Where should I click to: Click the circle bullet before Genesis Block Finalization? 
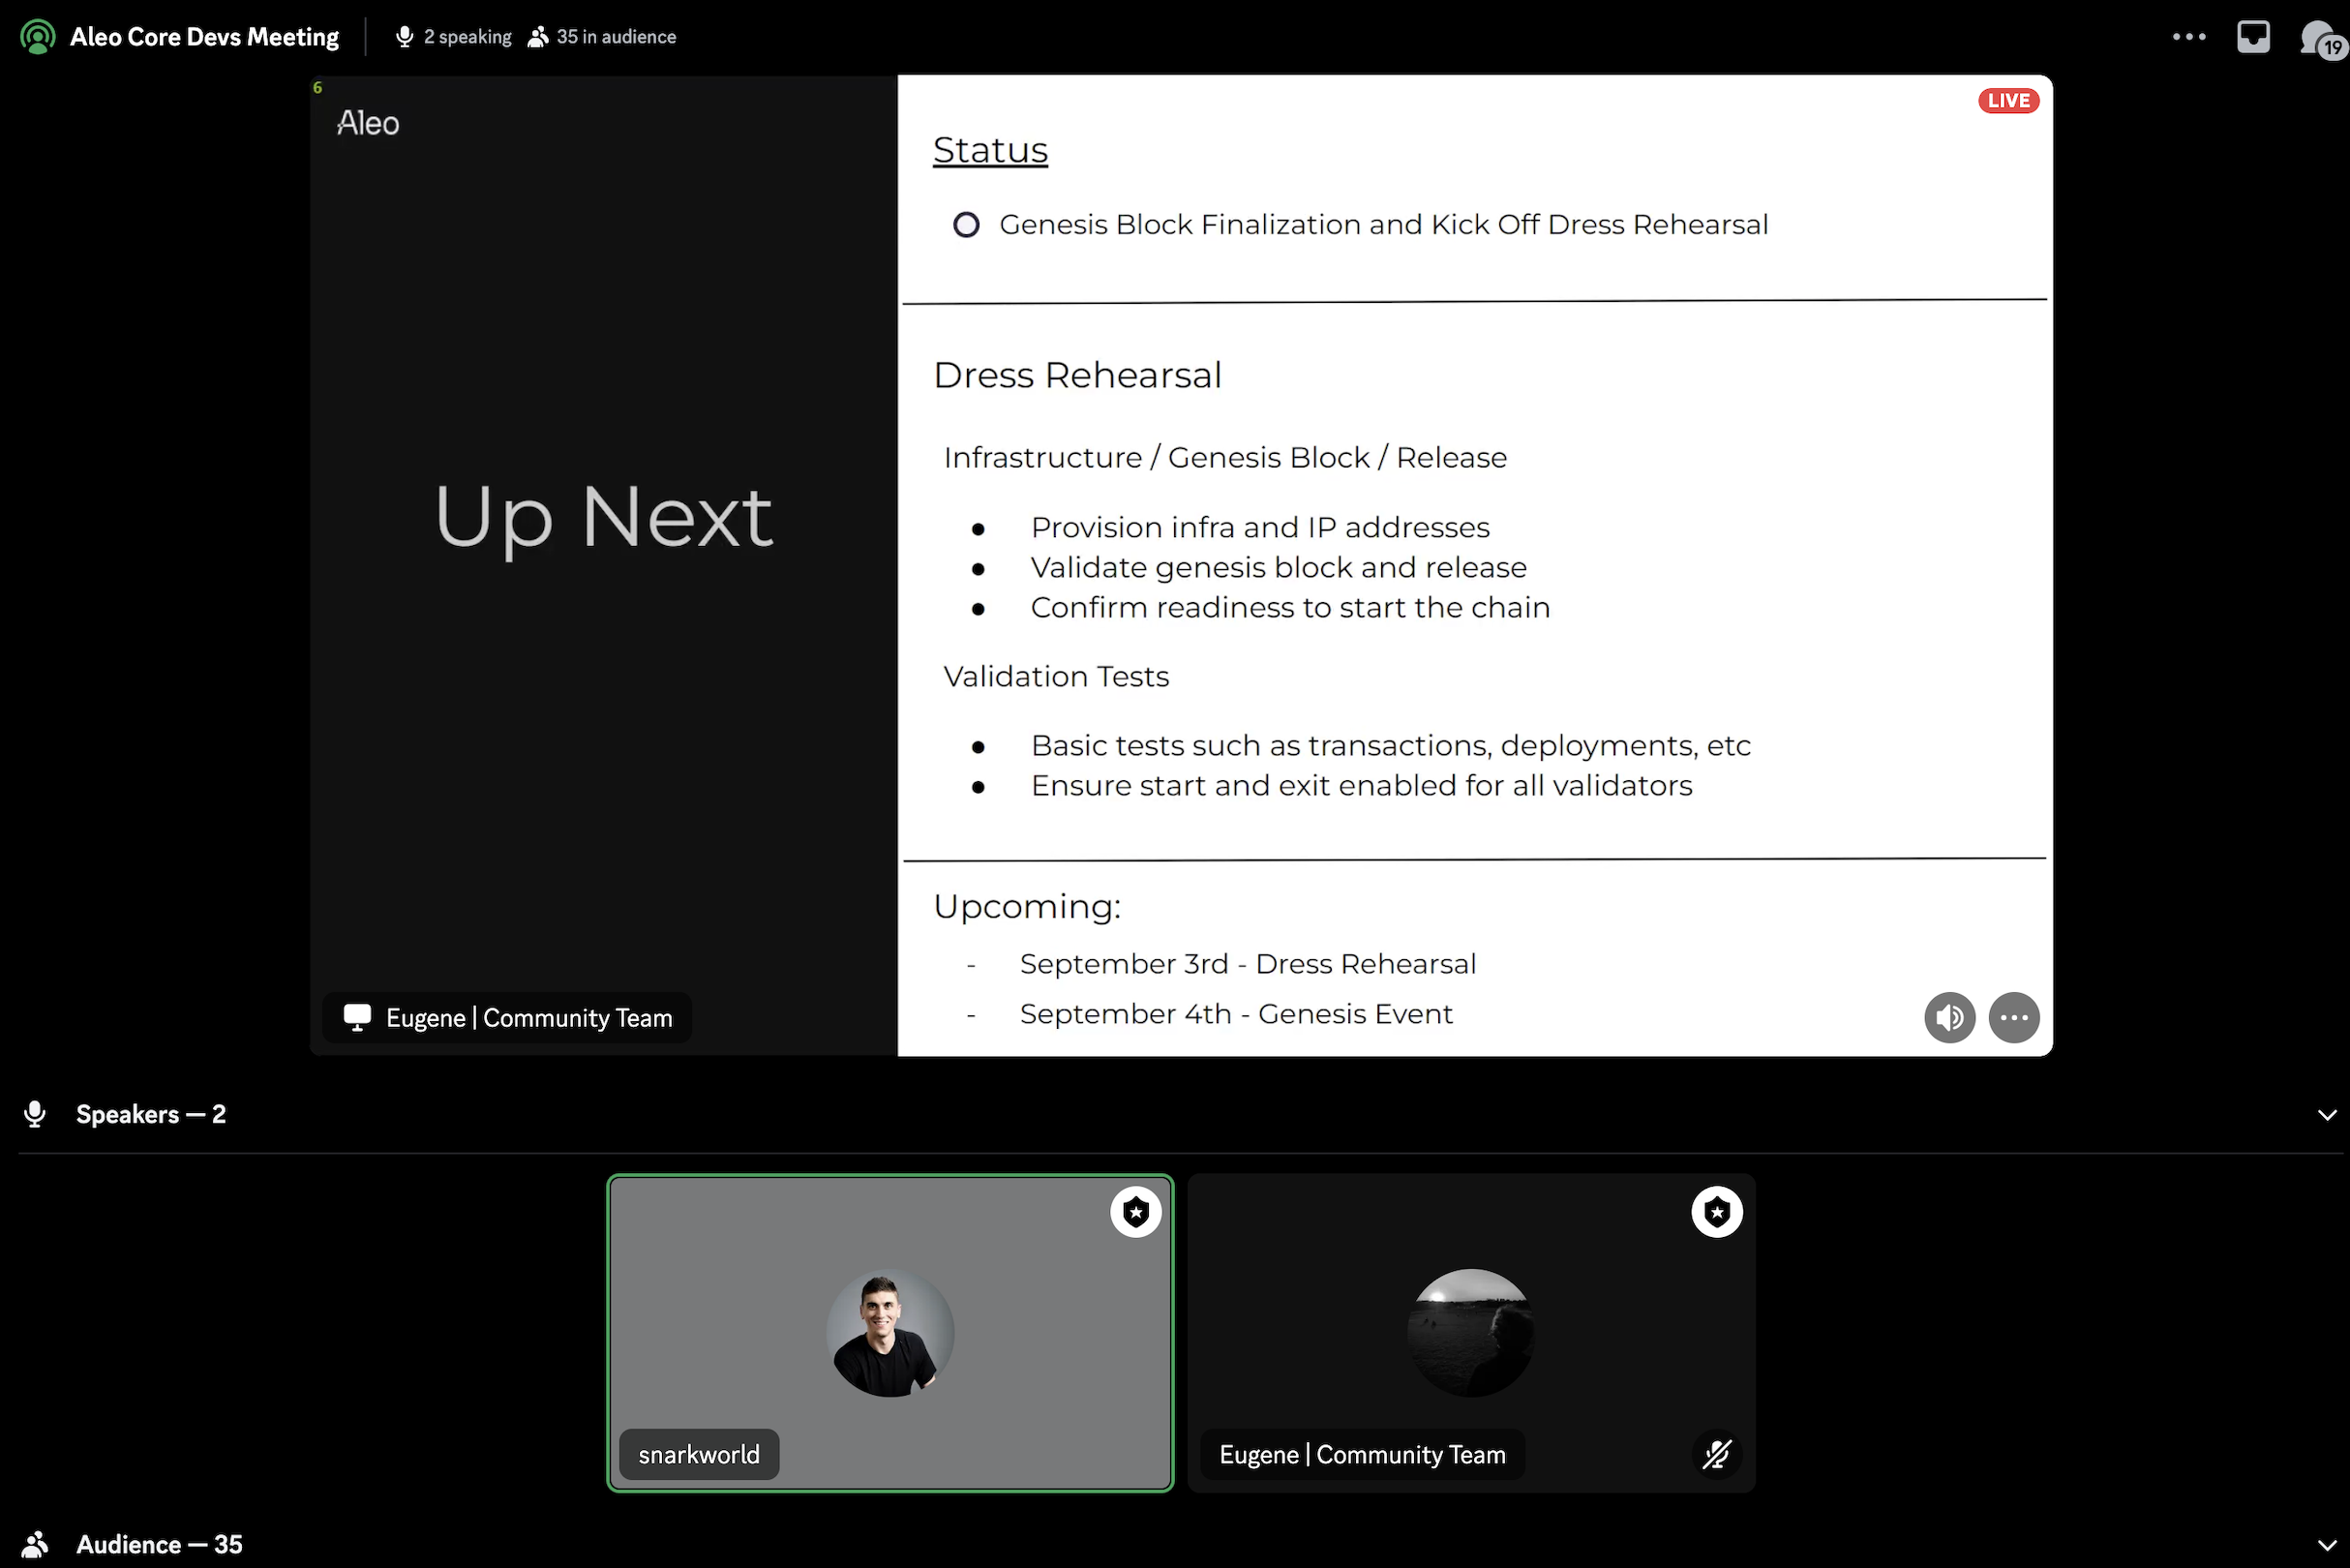[x=966, y=225]
